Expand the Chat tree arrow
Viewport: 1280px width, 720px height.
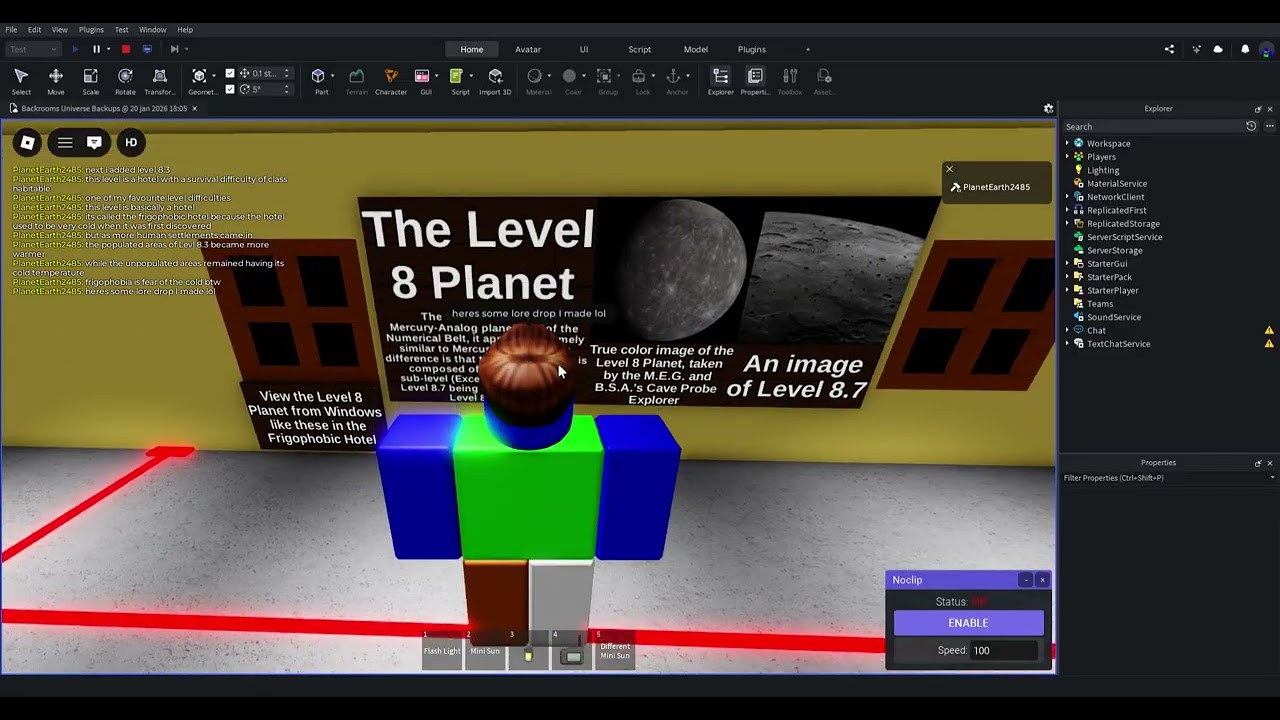point(1067,330)
